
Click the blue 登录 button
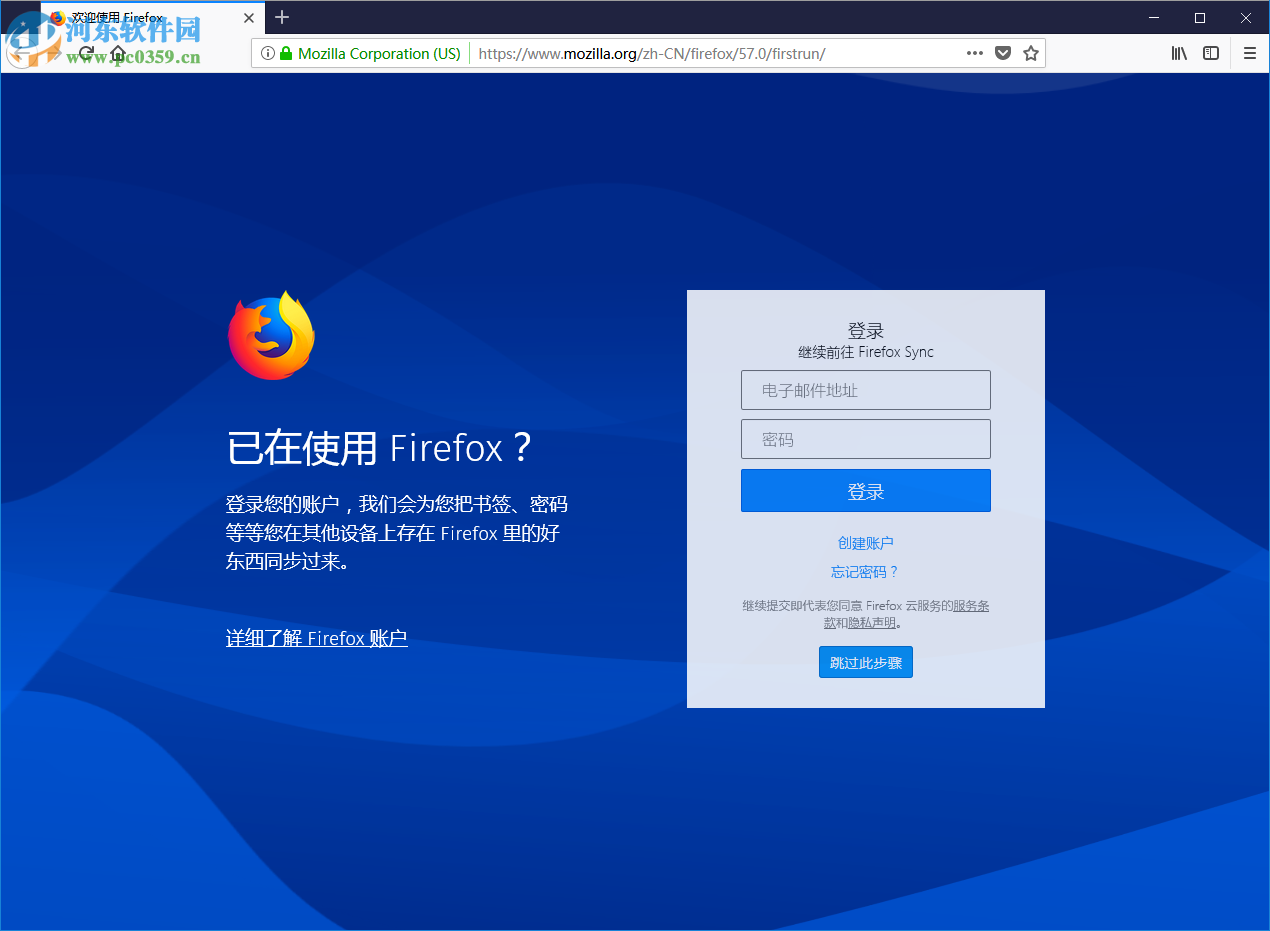click(865, 490)
